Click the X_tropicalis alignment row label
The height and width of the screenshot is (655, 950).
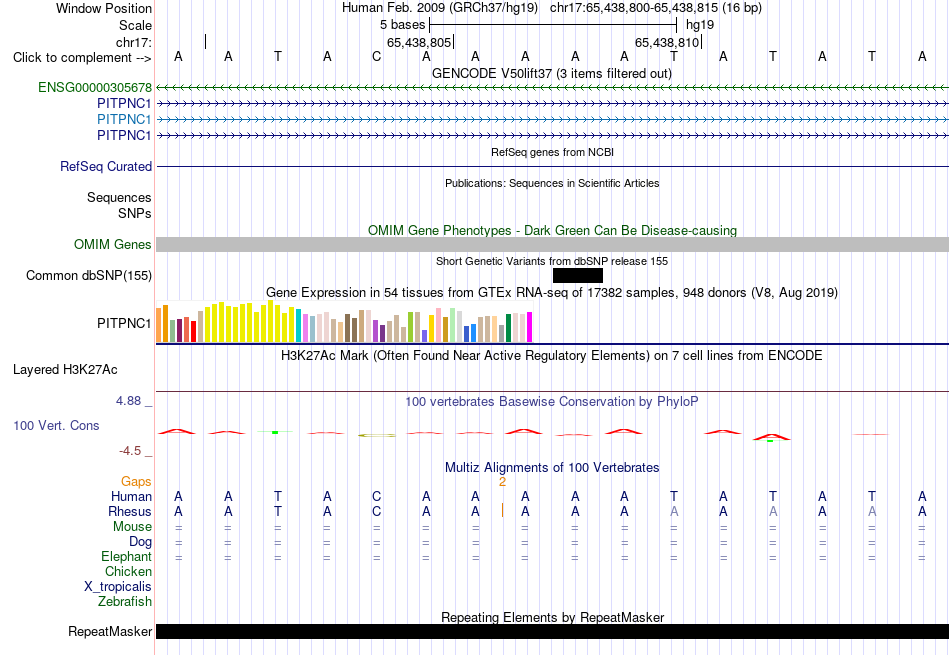click(118, 587)
